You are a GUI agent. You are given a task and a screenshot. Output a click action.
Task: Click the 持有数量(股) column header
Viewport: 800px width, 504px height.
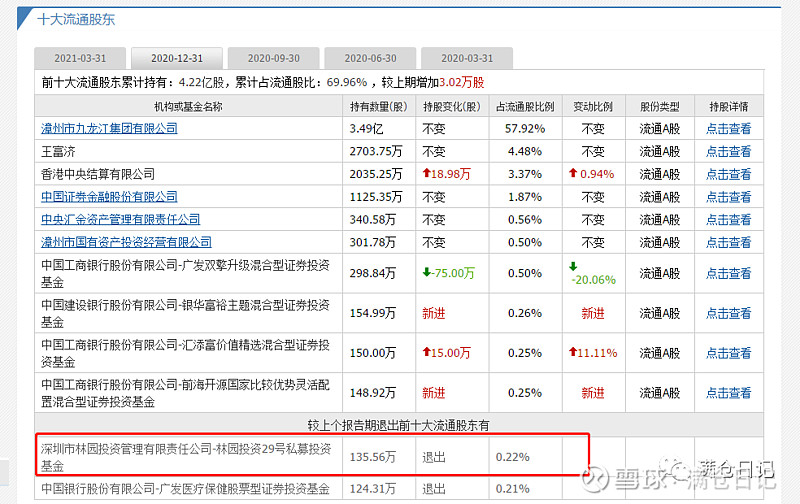(379, 107)
